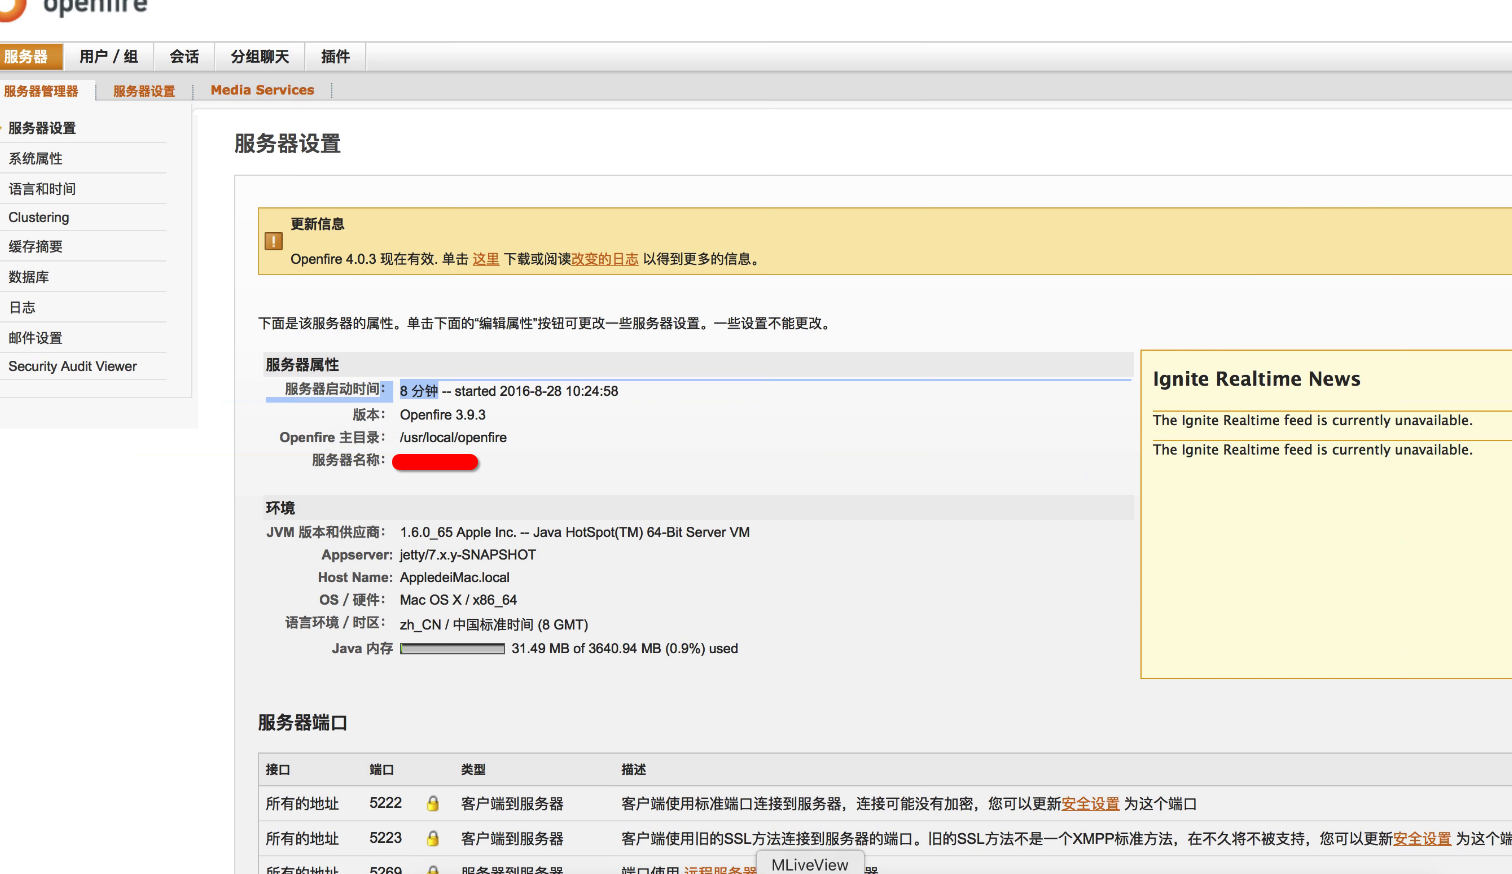Click the 类型 column header
1512x874 pixels.
pyautogui.click(x=473, y=770)
